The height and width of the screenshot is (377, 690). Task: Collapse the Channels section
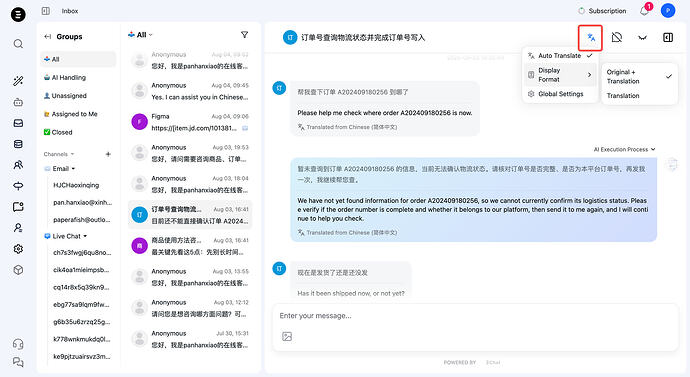click(x=59, y=154)
